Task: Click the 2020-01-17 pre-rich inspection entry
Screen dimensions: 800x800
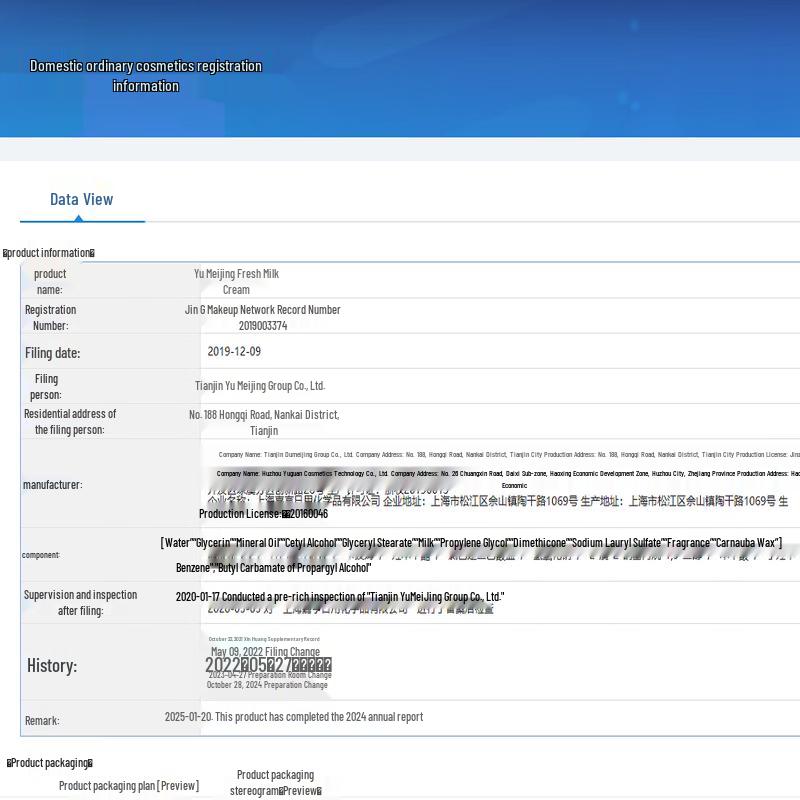Action: click(340, 597)
